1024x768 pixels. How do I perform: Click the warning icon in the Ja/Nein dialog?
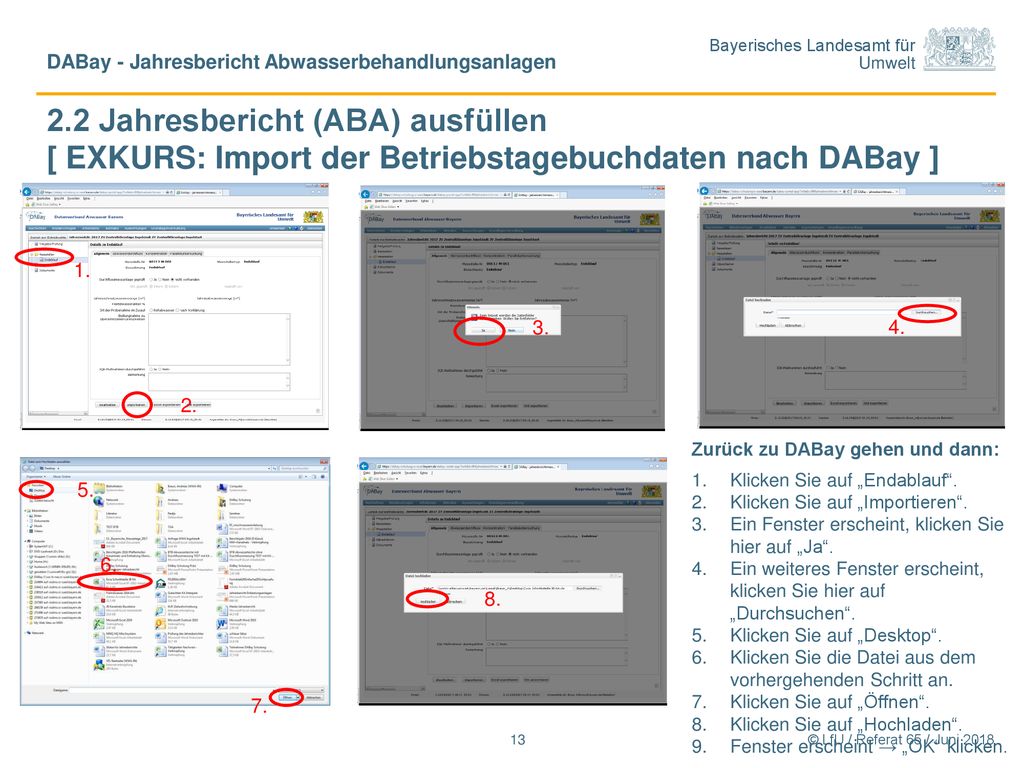click(474, 316)
